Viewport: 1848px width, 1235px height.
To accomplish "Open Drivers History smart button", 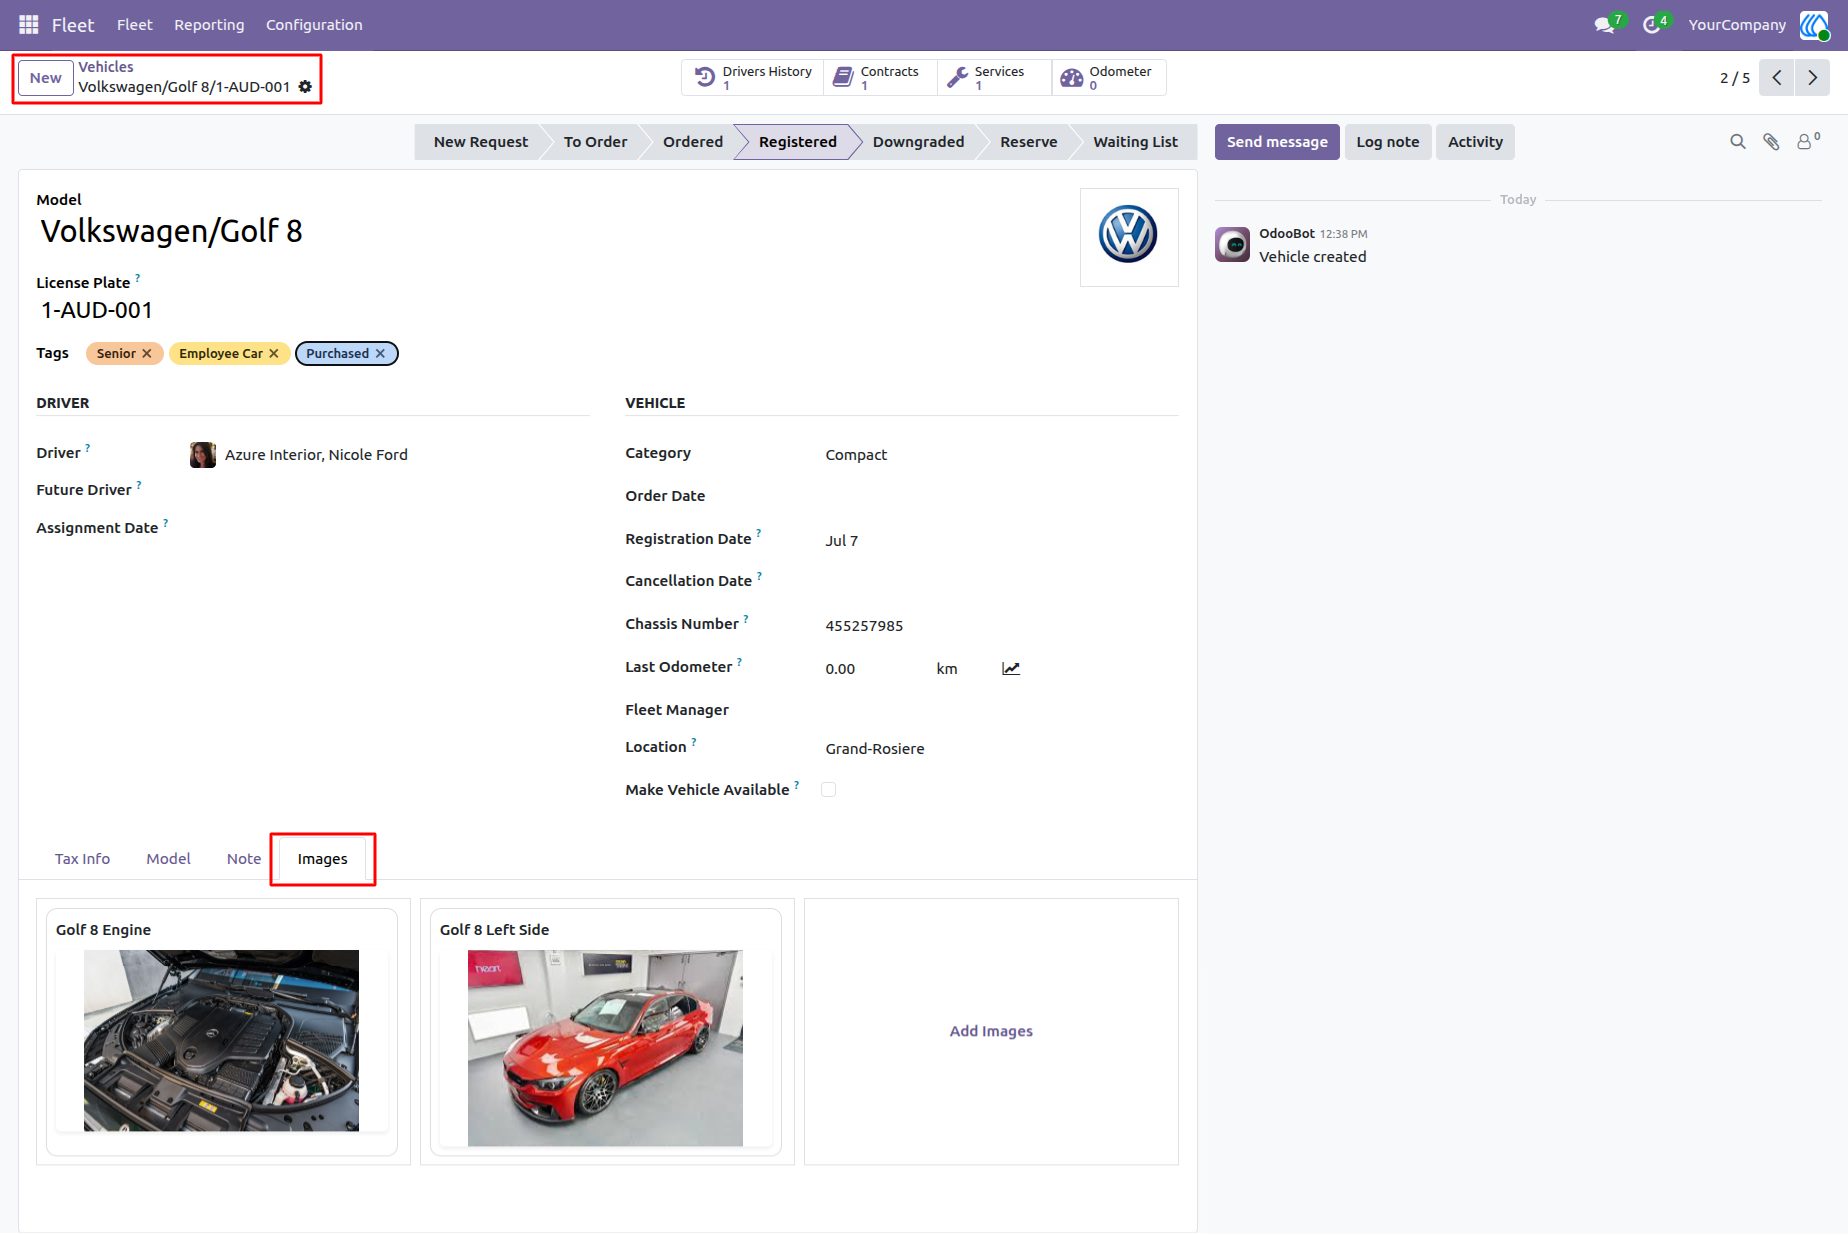I will point(753,77).
